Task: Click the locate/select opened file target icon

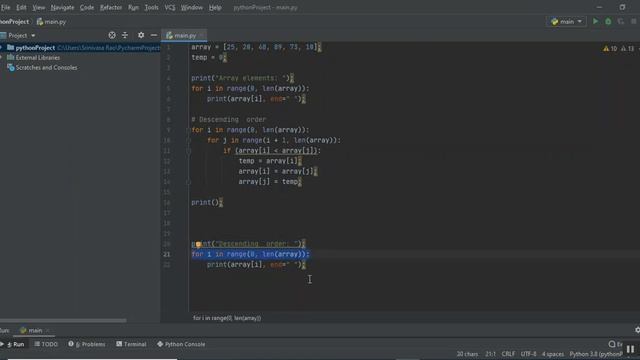Action: tap(112, 36)
